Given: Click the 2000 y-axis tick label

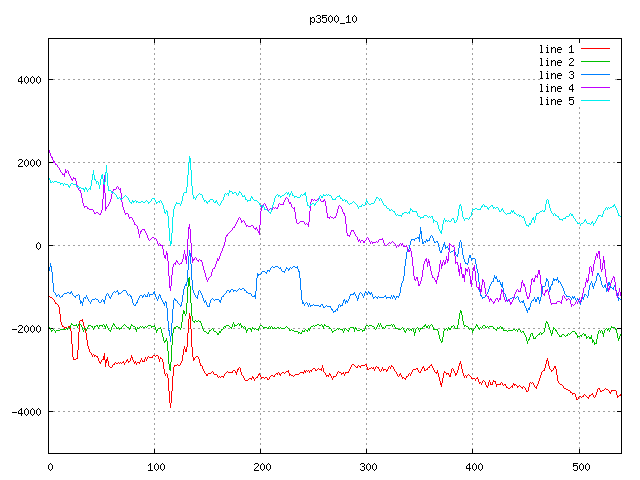Looking at the screenshot, I should (x=28, y=163).
